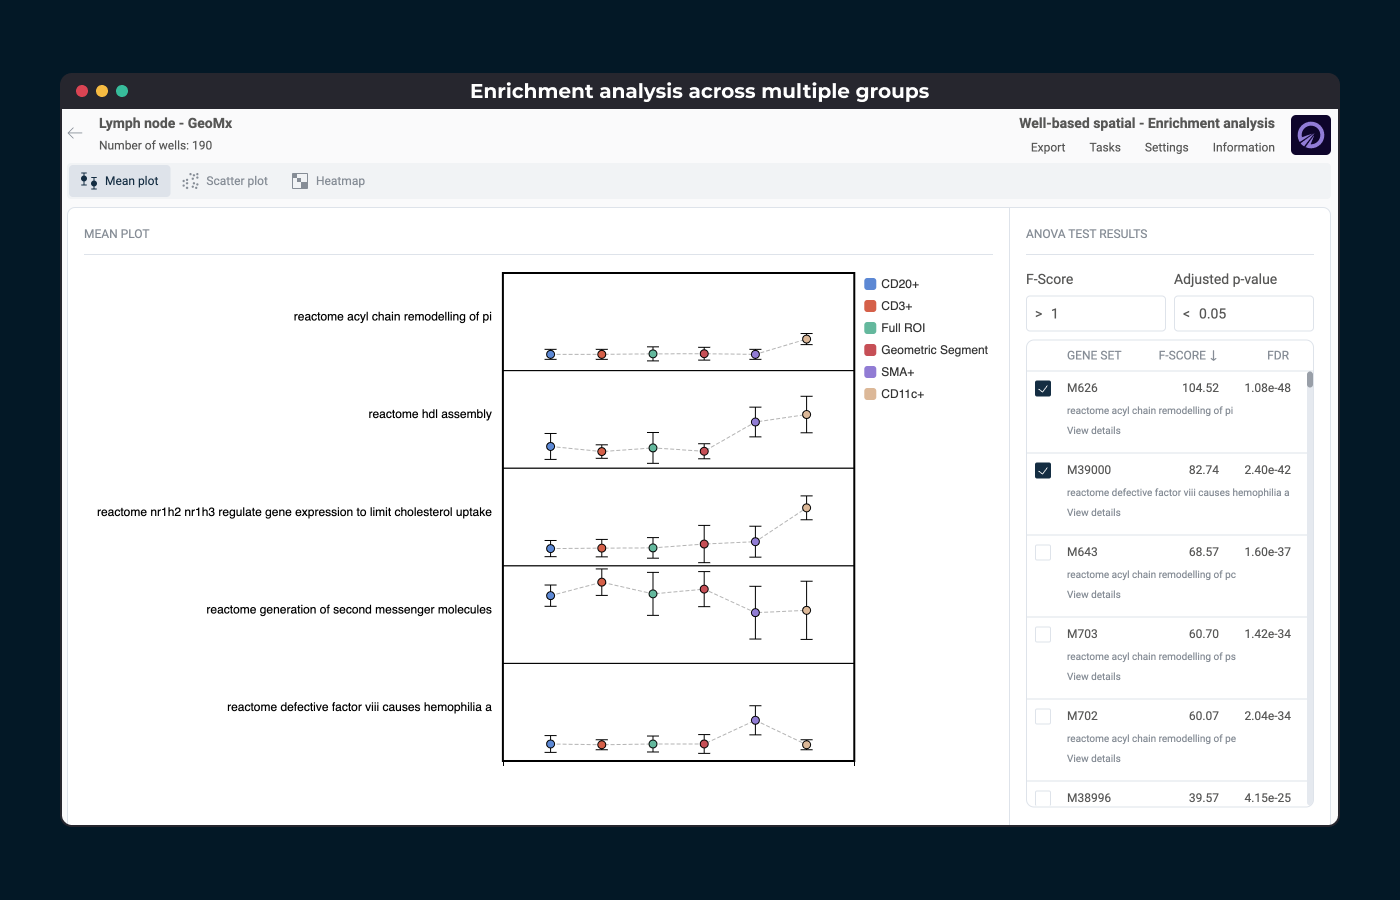Open the Settings menu
Screen dimensions: 1400x900
pyautogui.click(x=1166, y=147)
